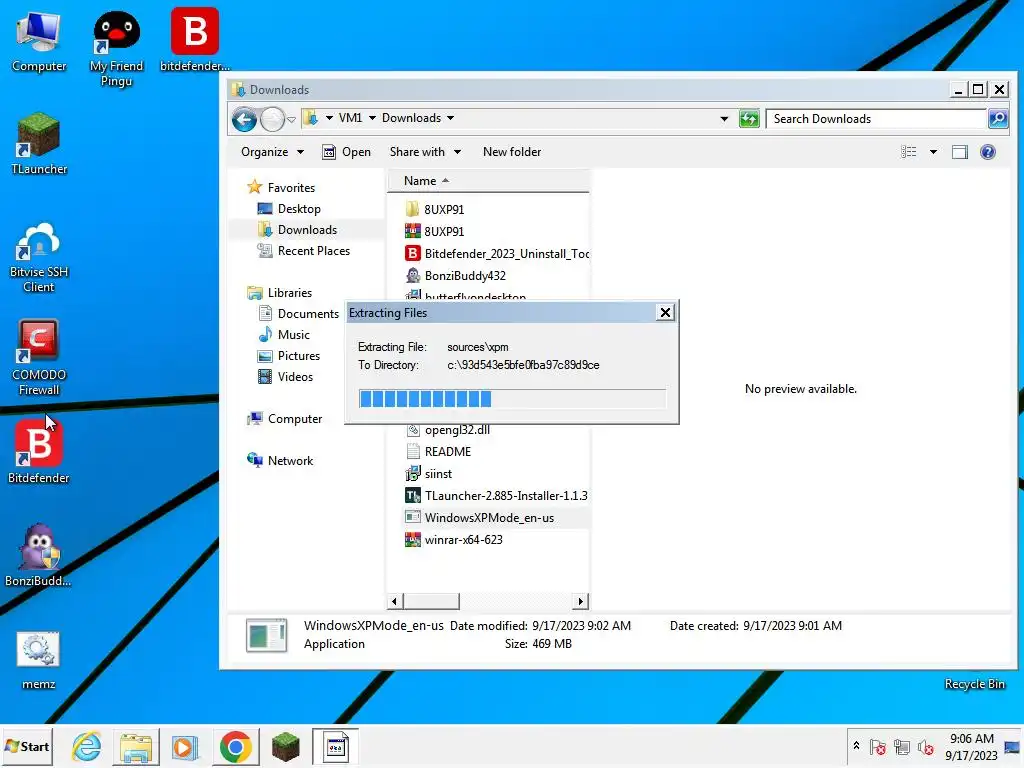Click the Back navigation arrow in Explorer
The height and width of the screenshot is (768, 1024).
pos(245,120)
